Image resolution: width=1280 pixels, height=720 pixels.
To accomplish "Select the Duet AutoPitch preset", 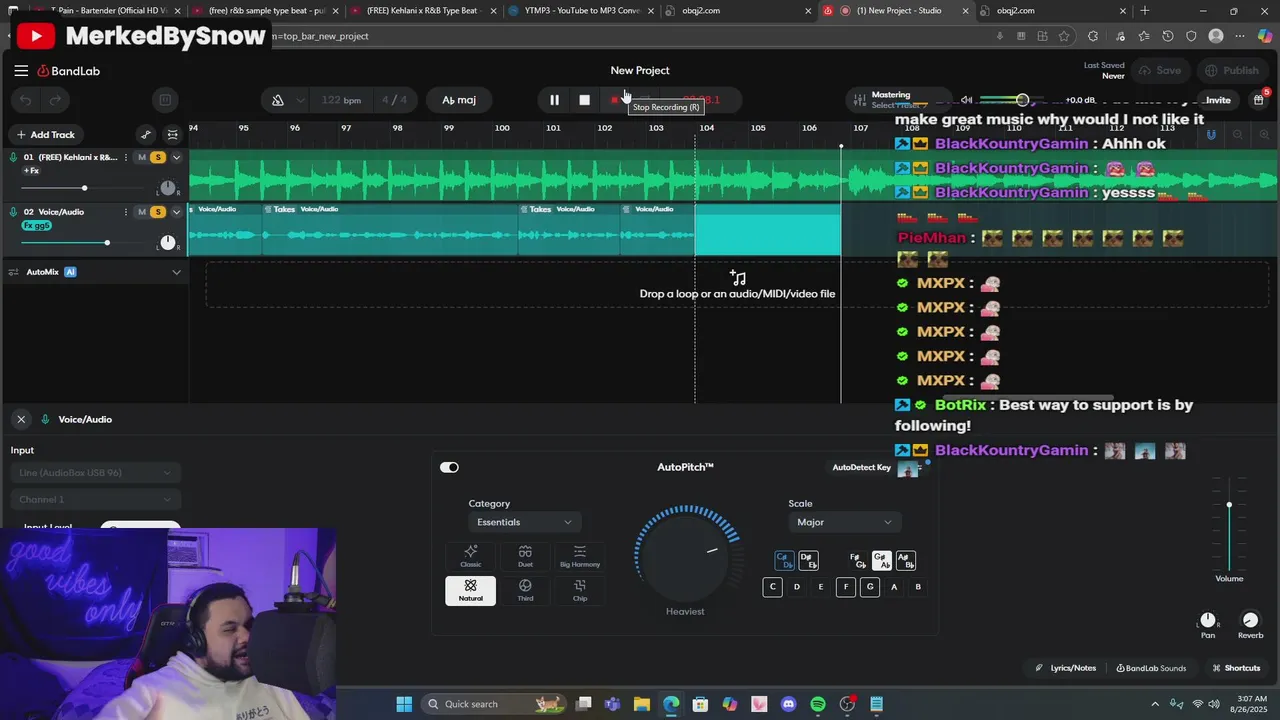I will (x=525, y=557).
